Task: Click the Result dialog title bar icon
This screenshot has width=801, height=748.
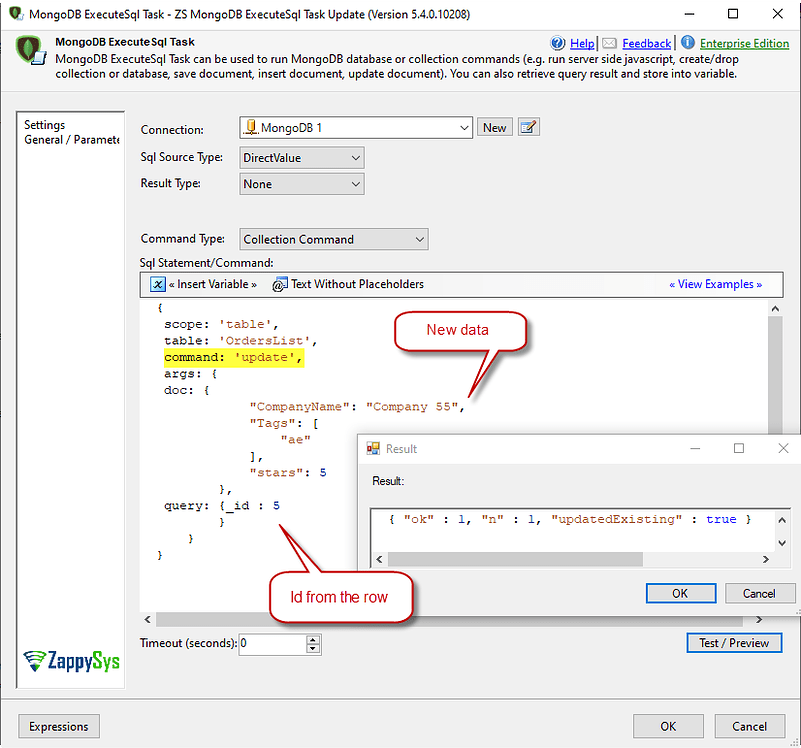Action: 372,448
